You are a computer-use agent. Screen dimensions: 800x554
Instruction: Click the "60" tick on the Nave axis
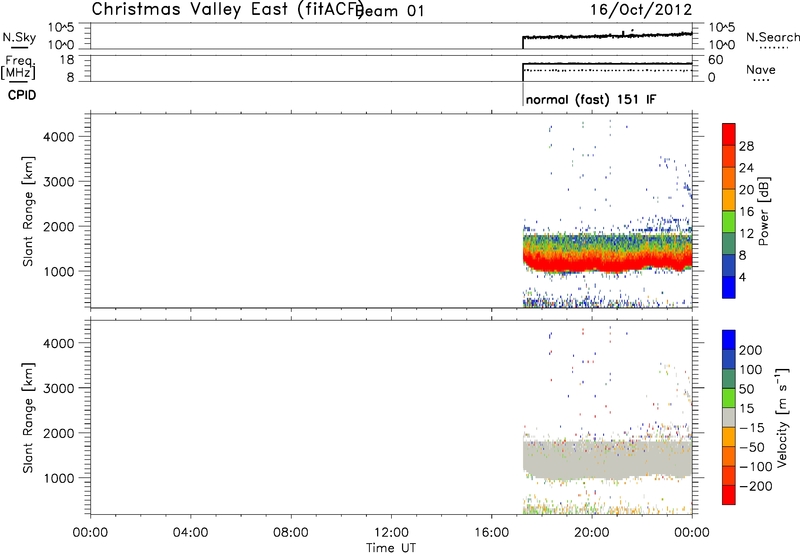click(x=715, y=60)
